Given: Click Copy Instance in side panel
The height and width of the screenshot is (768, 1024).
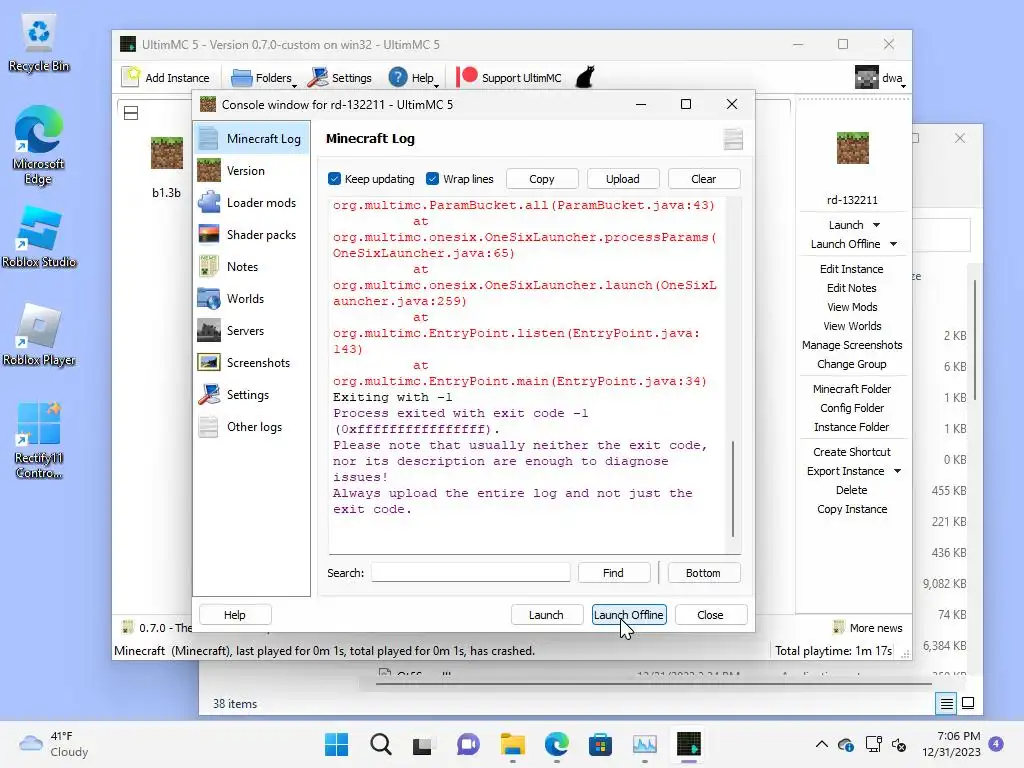Looking at the screenshot, I should tap(852, 509).
